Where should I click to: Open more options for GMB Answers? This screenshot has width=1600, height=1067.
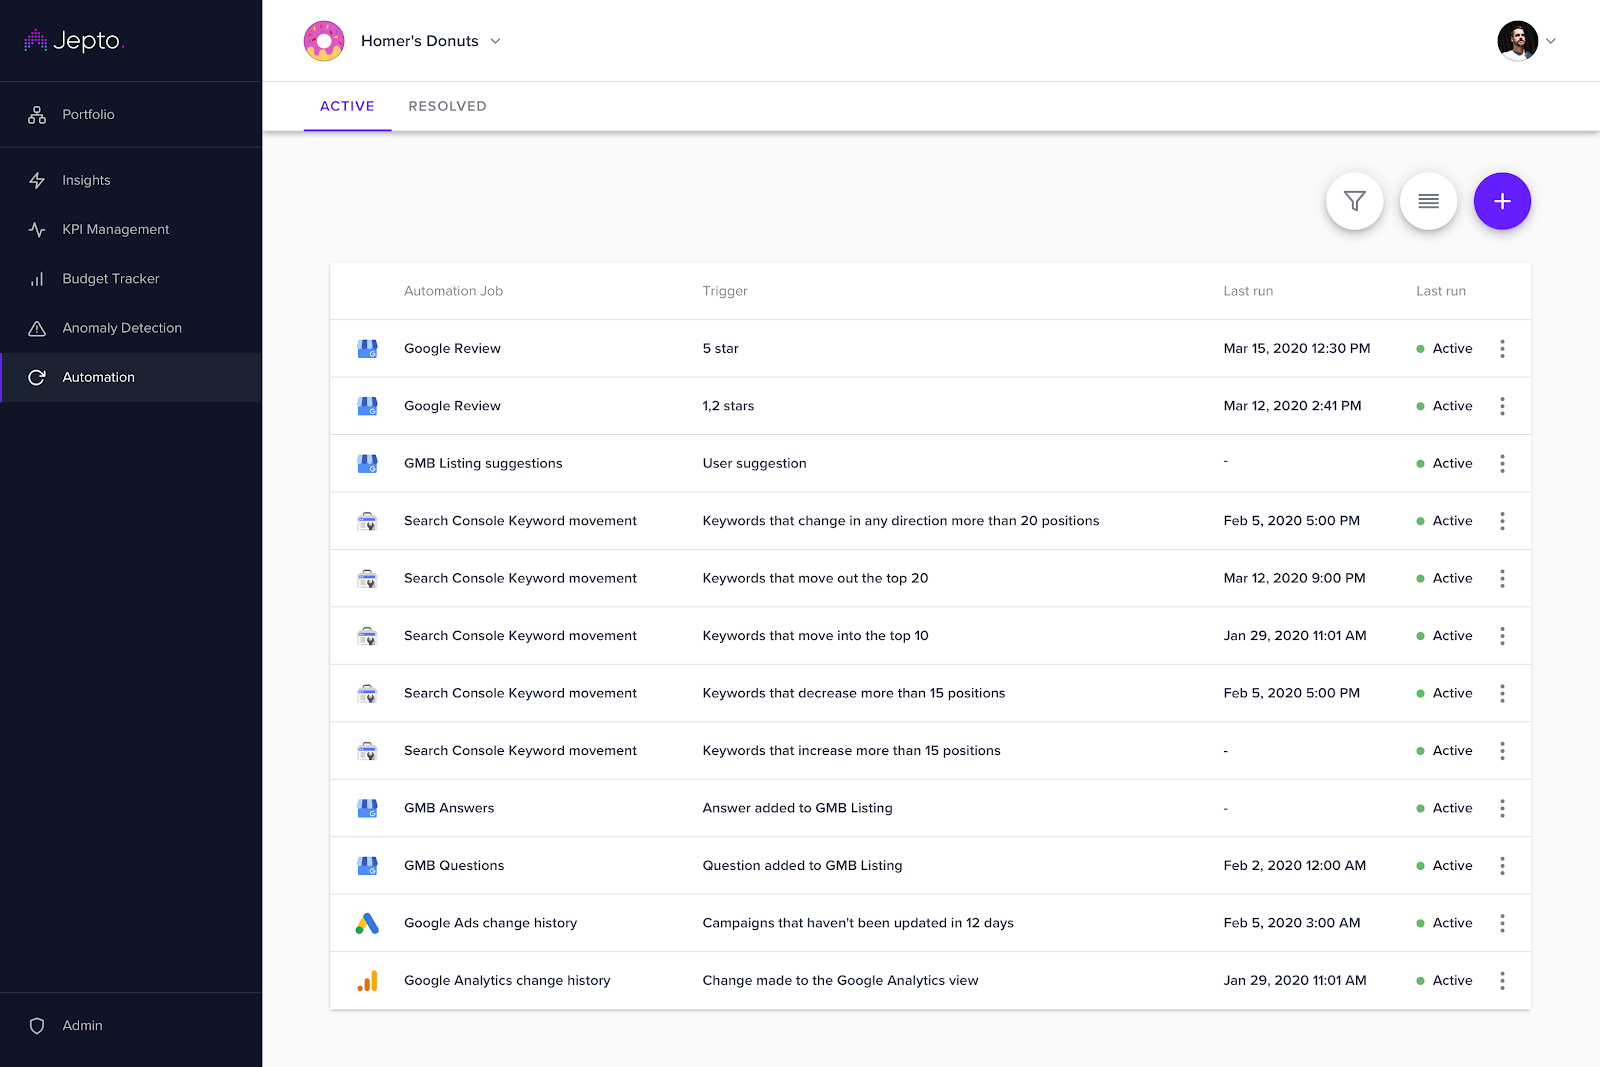click(1502, 808)
